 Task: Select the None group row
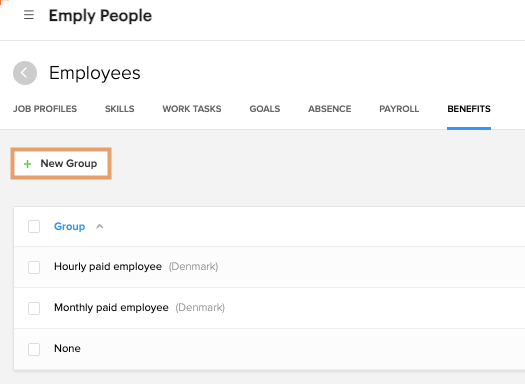(x=269, y=349)
